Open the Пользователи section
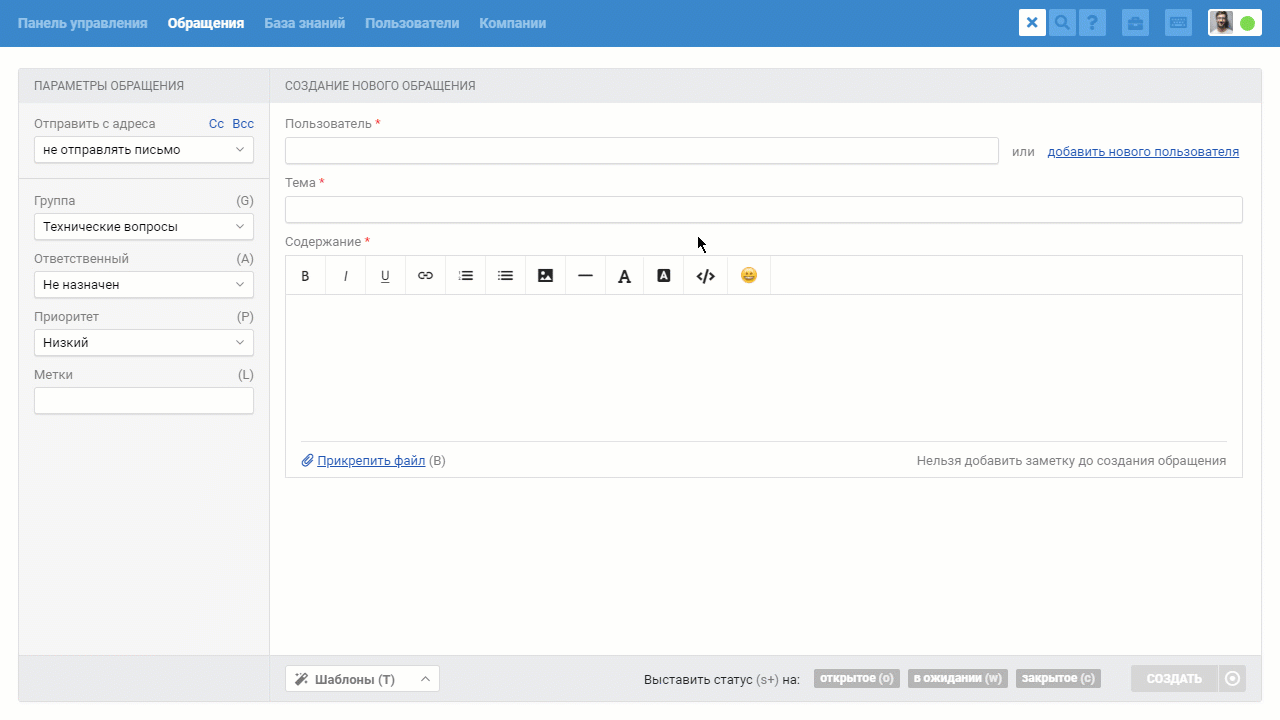Screen dimensions: 1280x720 click(x=412, y=23)
